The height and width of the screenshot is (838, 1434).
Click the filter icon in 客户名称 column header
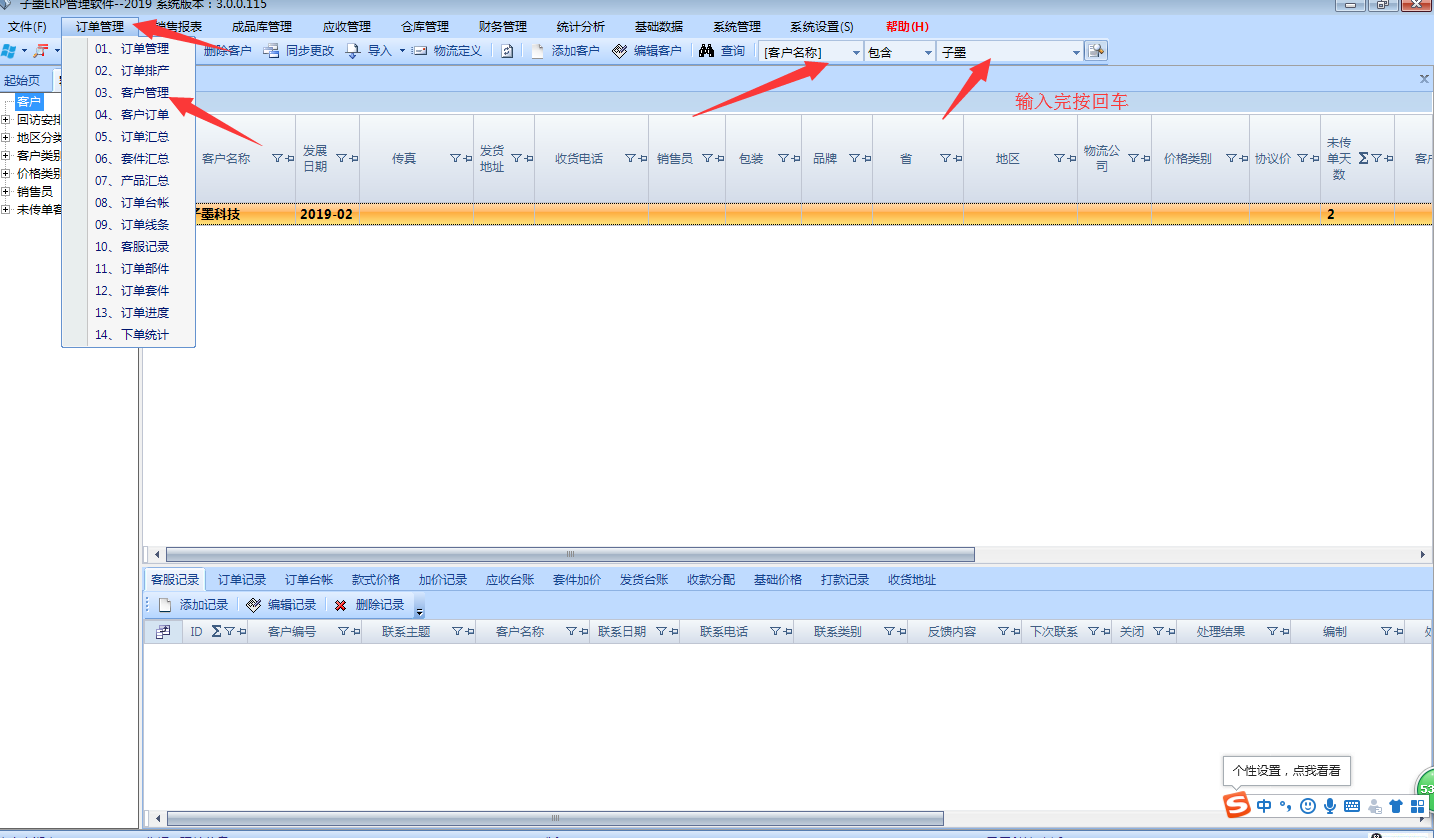point(277,158)
